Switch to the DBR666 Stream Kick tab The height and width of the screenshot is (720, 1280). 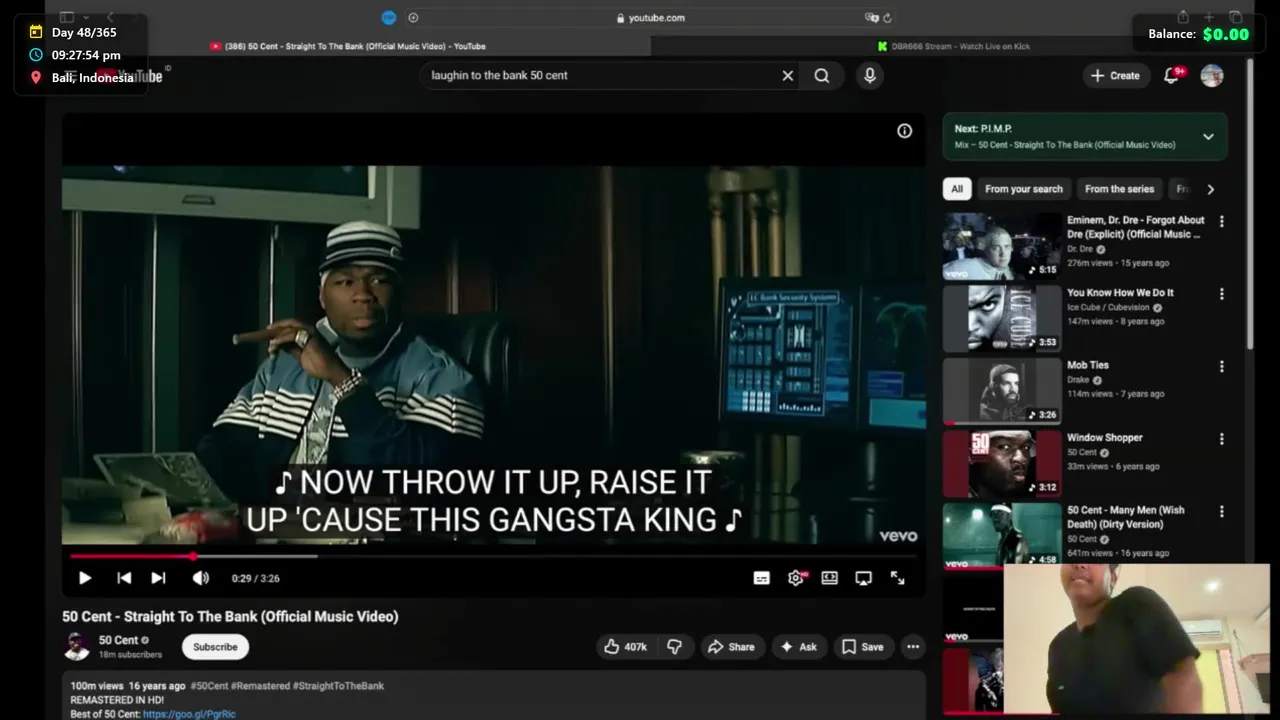point(952,46)
